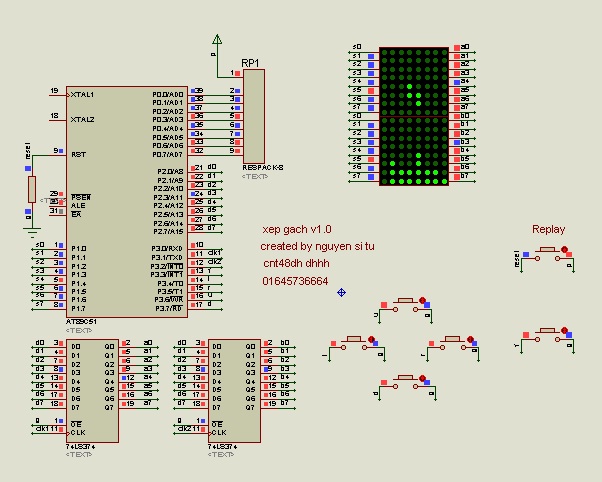The height and width of the screenshot is (482, 602).
Task: Click the b7 terminal beside the LED matrix
Action: point(465,176)
